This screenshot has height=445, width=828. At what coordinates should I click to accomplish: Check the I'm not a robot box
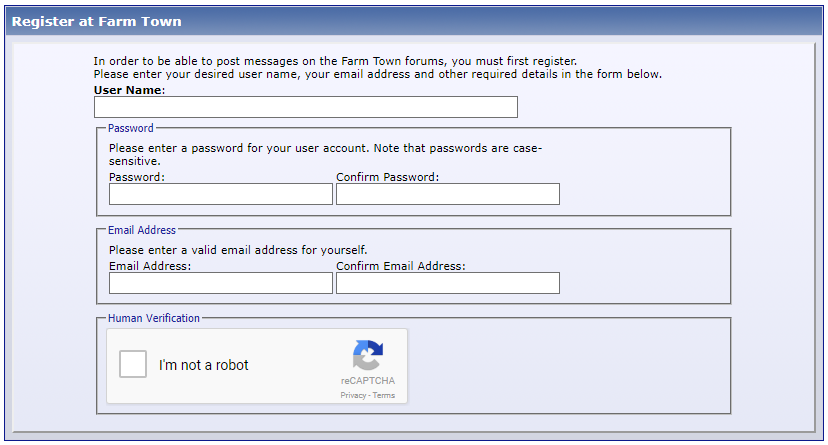coord(133,364)
